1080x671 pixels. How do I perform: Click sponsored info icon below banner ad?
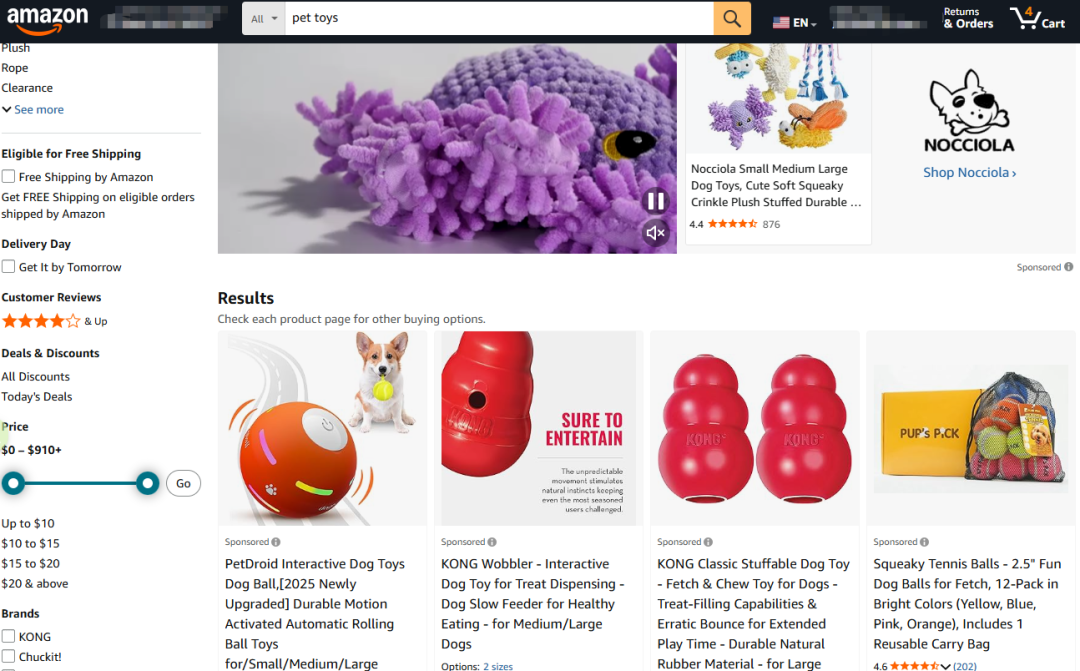[x=1068, y=267]
